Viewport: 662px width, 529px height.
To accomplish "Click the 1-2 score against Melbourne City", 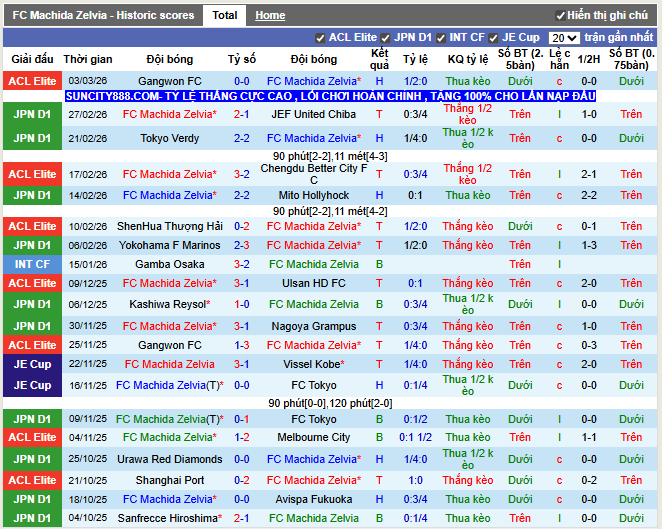I will tap(242, 437).
